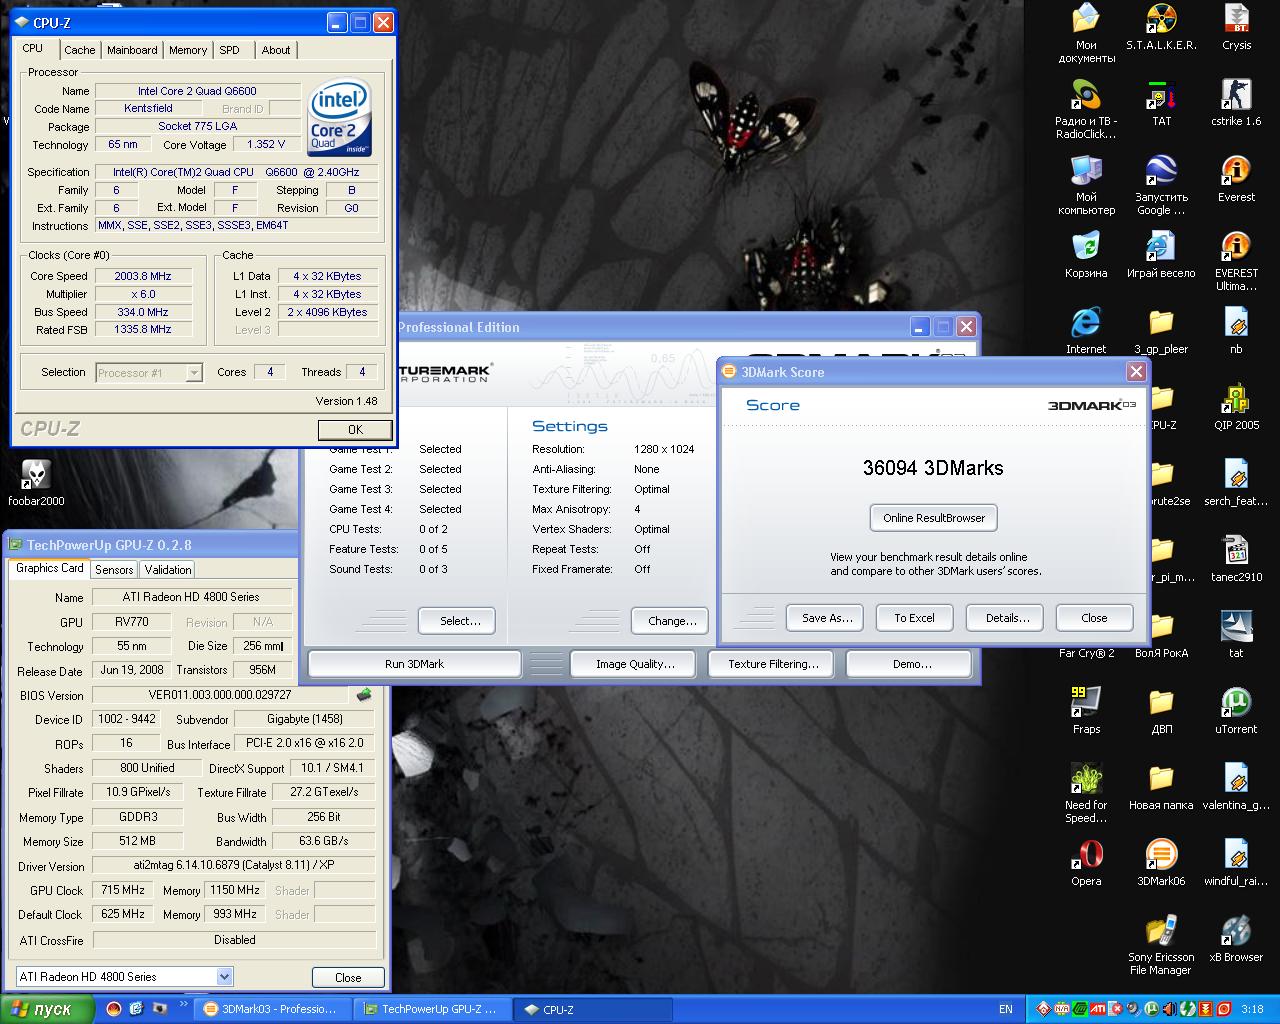Open the Корзина recycle bin icon
Screen dimensions: 1280x1024
click(1086, 255)
